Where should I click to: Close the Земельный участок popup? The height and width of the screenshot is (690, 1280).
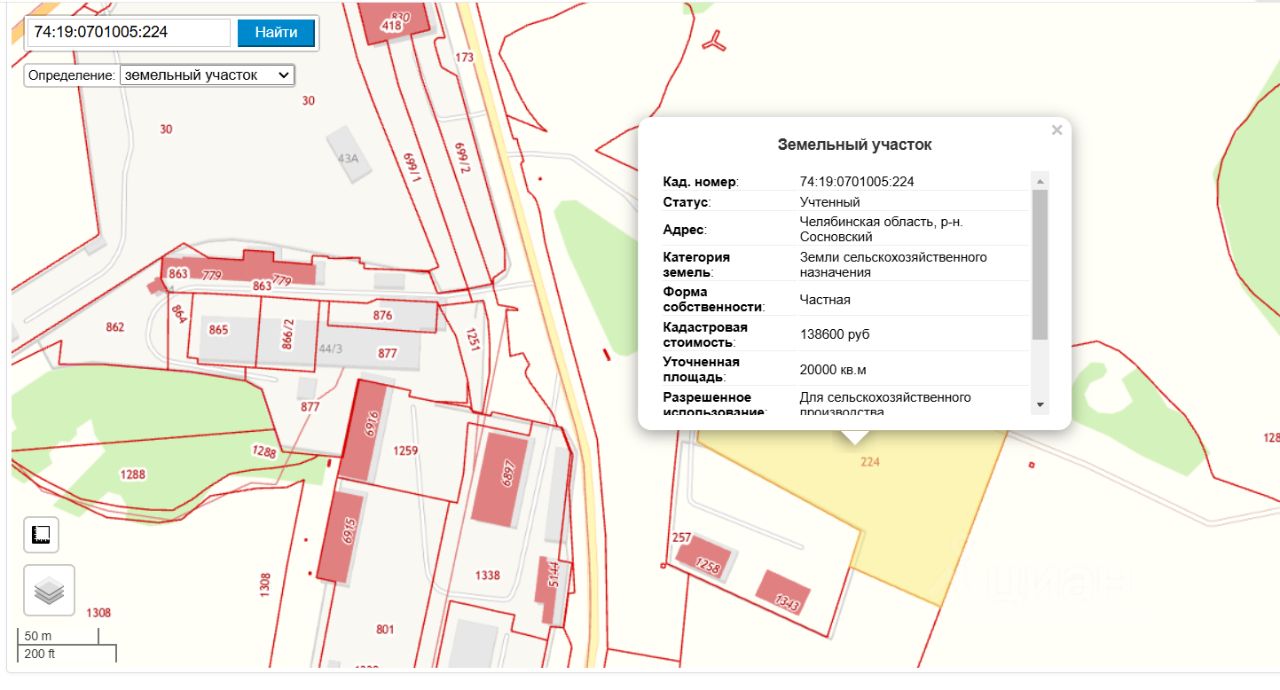[x=1057, y=130]
